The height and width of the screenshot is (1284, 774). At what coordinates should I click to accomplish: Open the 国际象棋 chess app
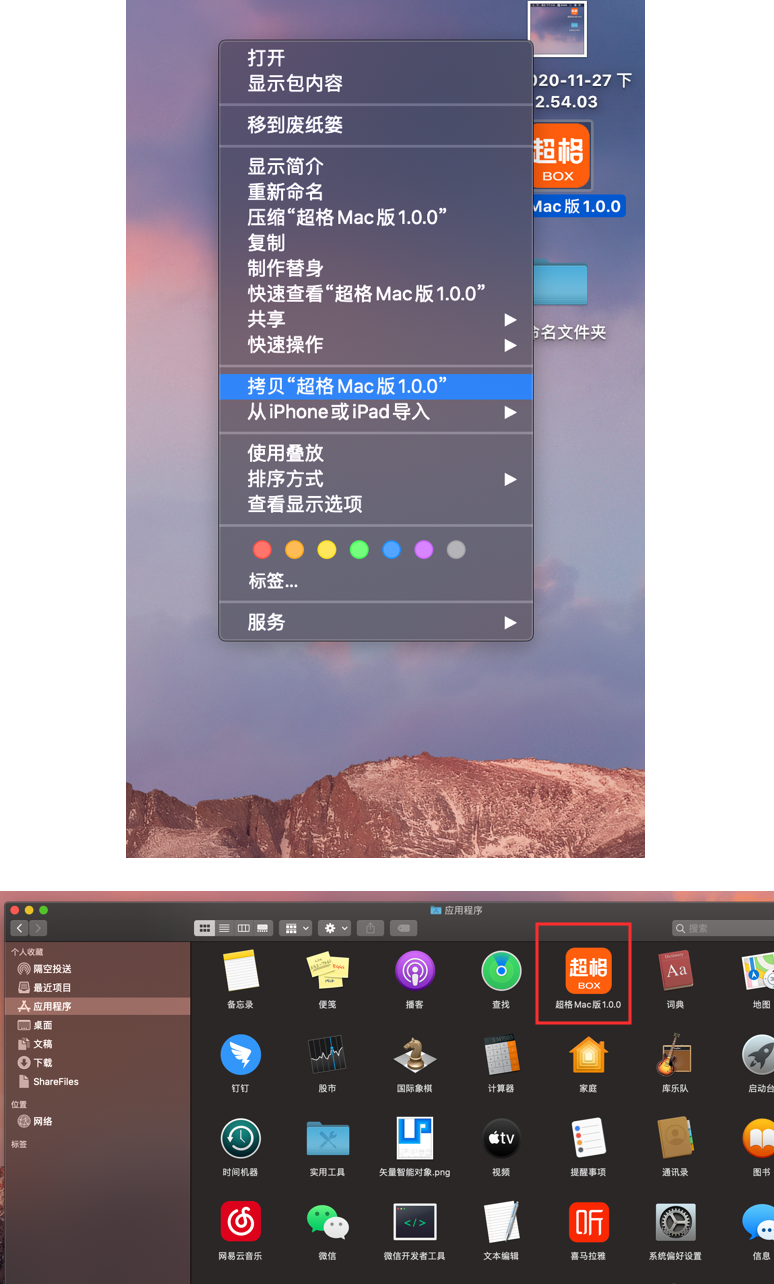pos(414,1055)
